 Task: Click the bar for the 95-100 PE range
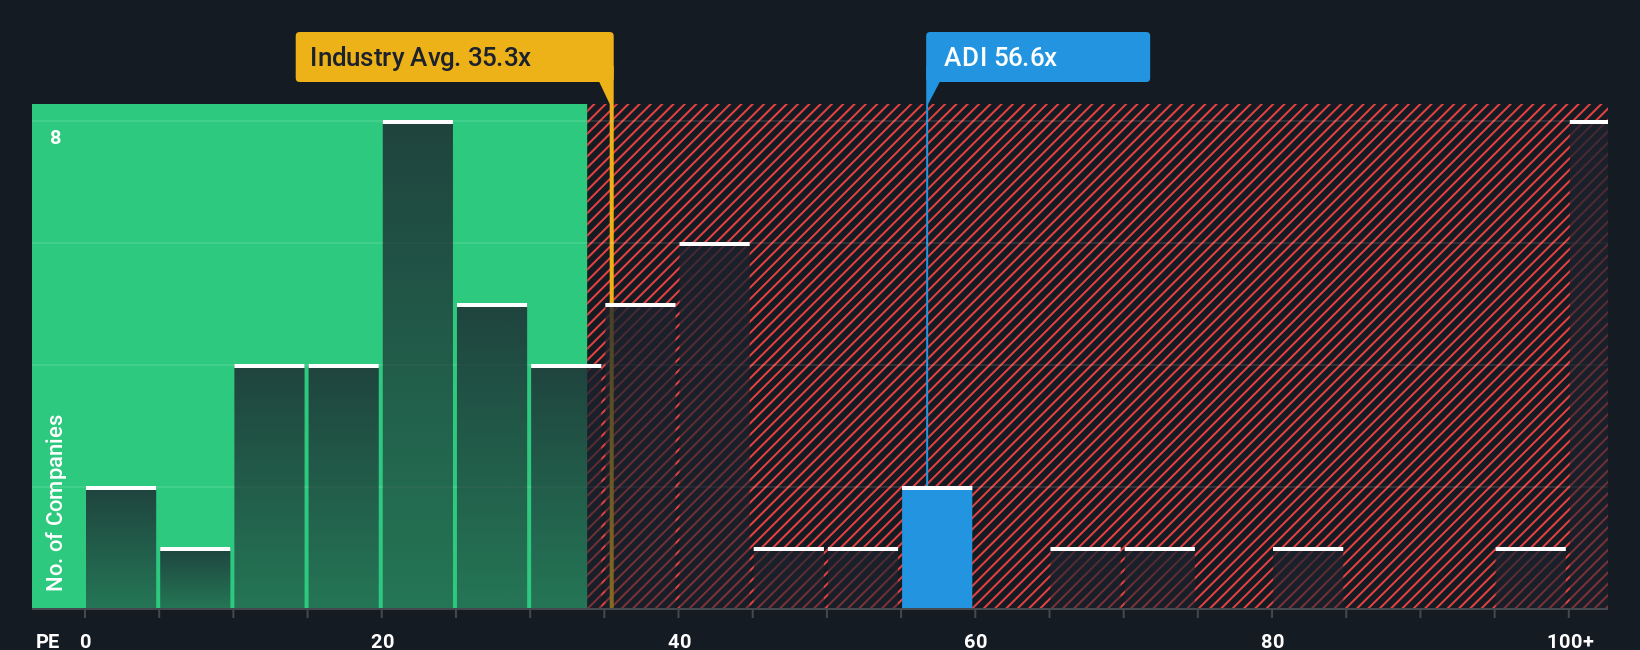(x=1531, y=578)
